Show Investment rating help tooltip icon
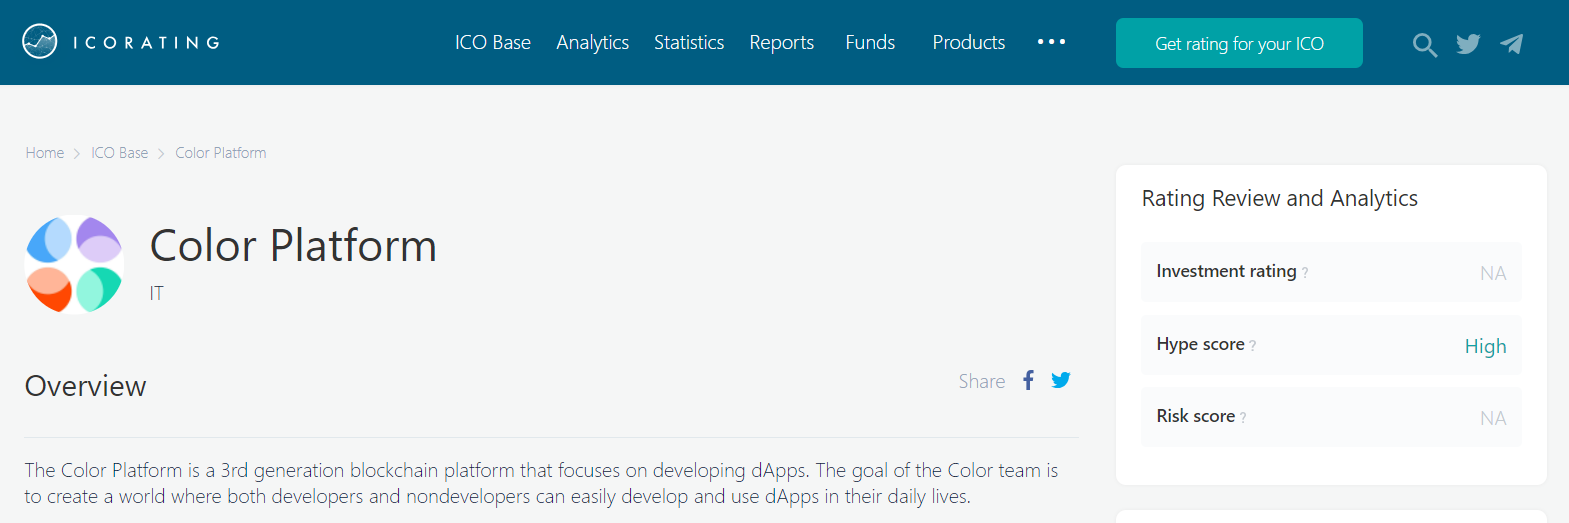Screen dimensions: 1569x523 coord(1305,273)
